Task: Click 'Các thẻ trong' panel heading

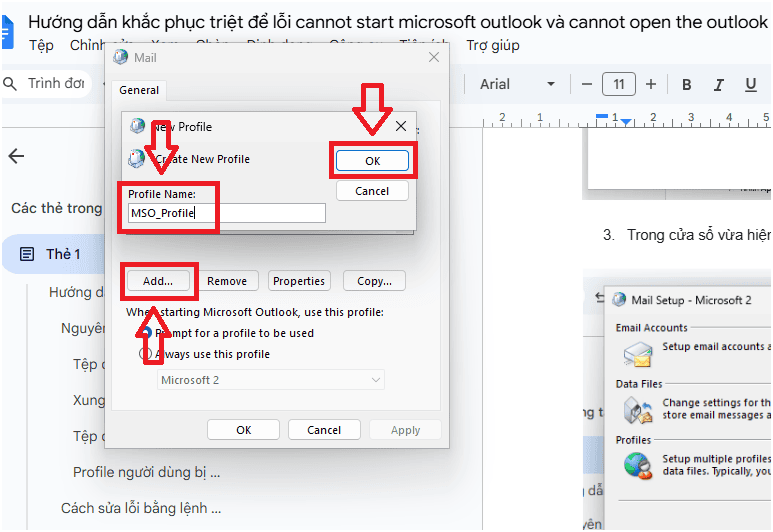Action: click(x=57, y=208)
